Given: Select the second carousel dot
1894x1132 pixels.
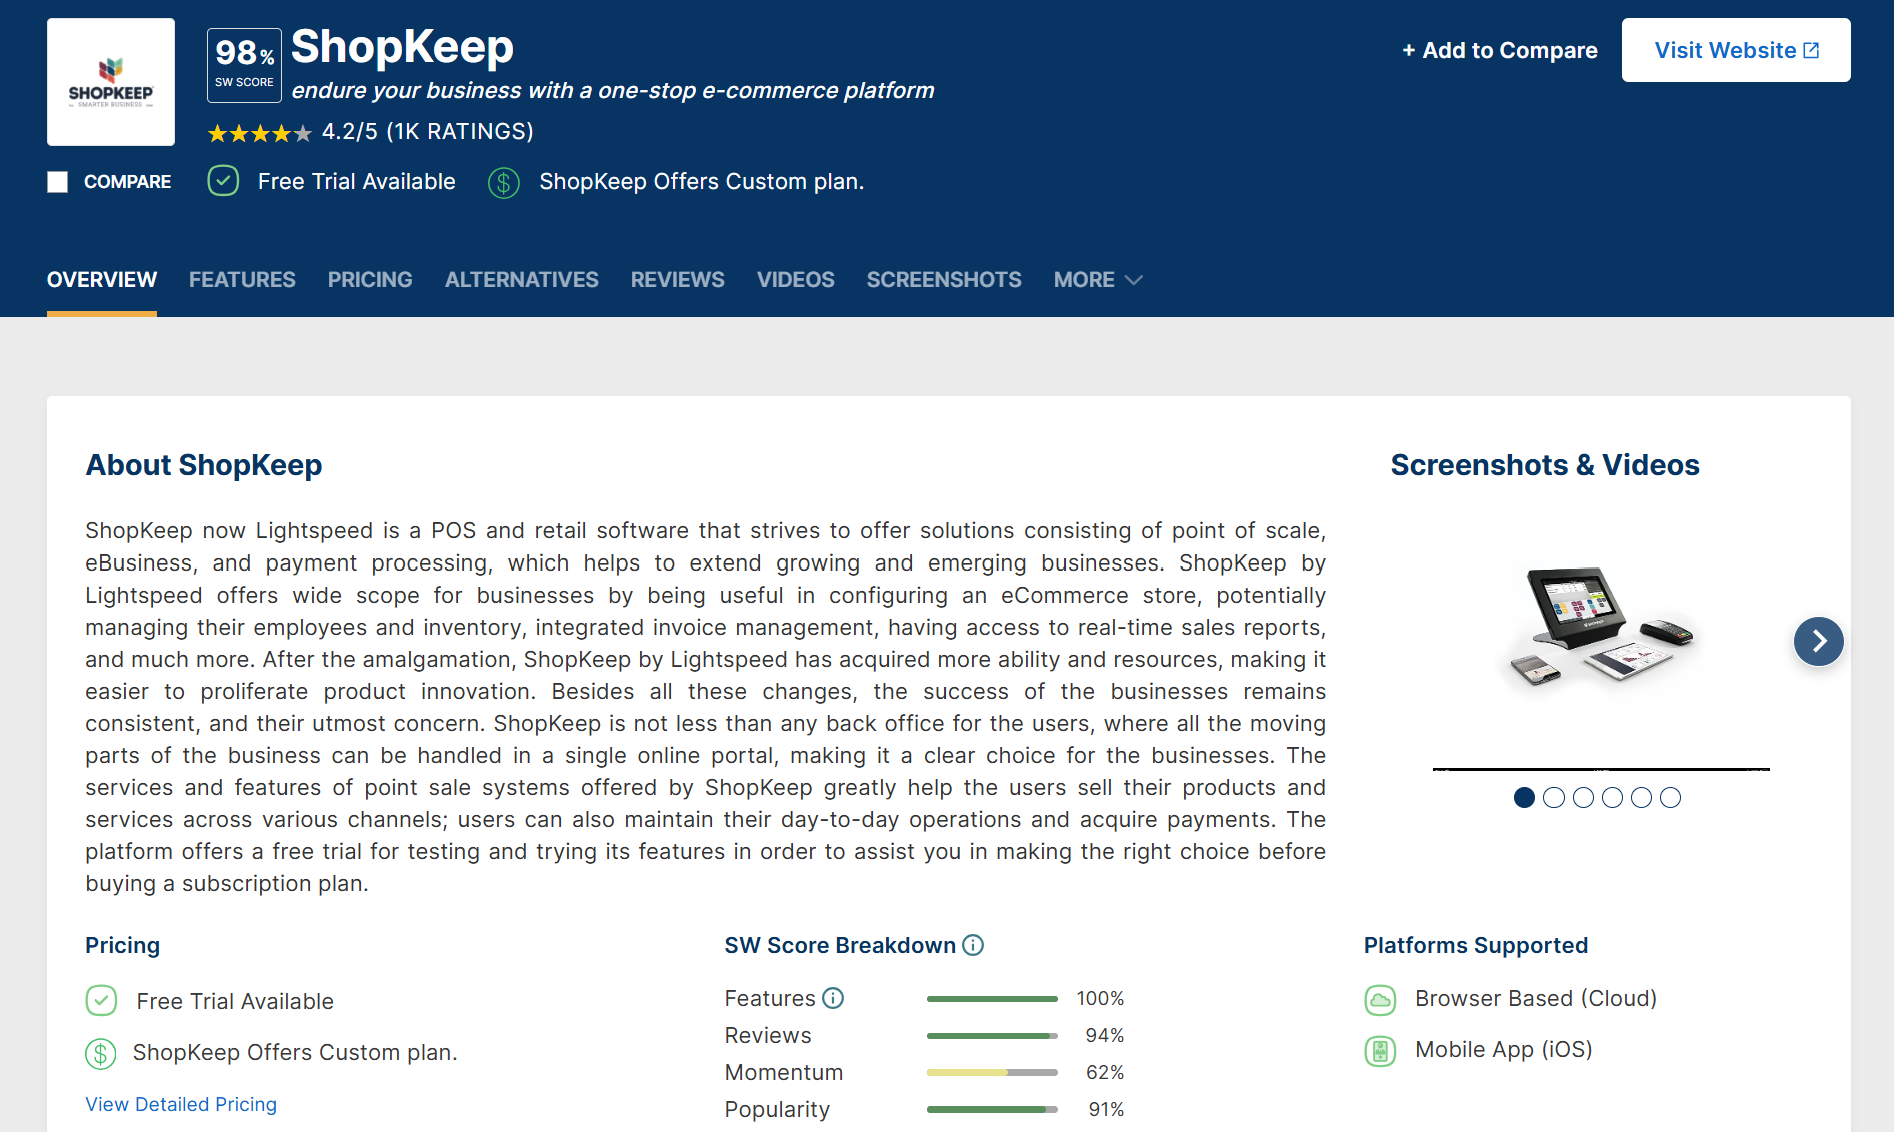Looking at the screenshot, I should 1554,797.
